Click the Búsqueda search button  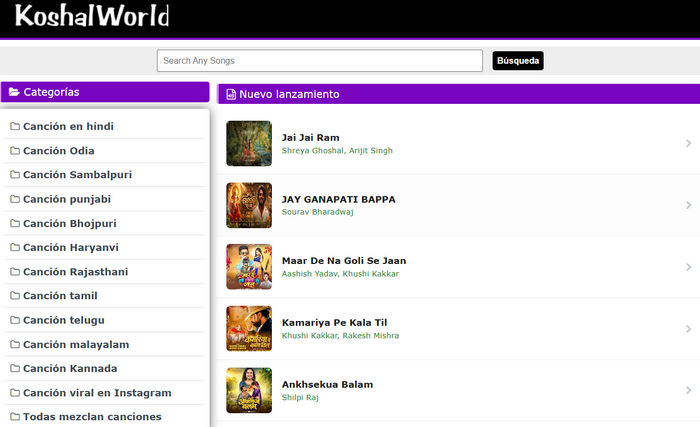tap(518, 61)
